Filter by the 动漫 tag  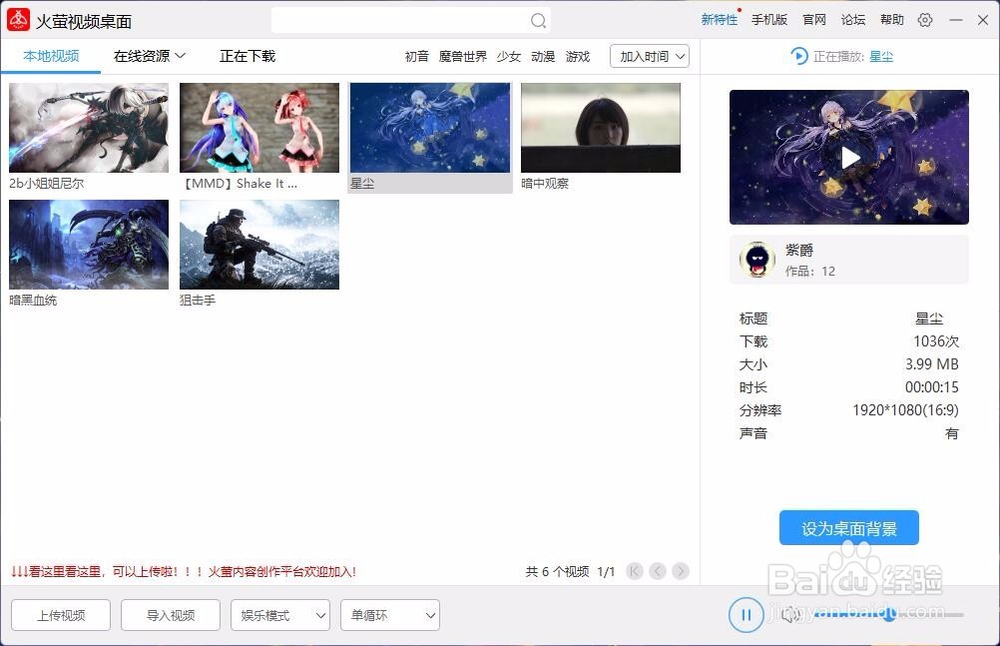click(543, 57)
